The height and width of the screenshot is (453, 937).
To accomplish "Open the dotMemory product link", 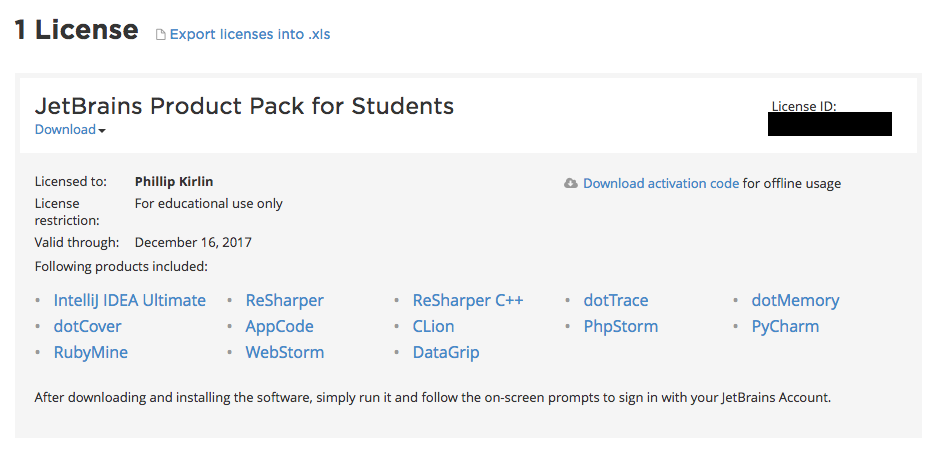I will 795,300.
